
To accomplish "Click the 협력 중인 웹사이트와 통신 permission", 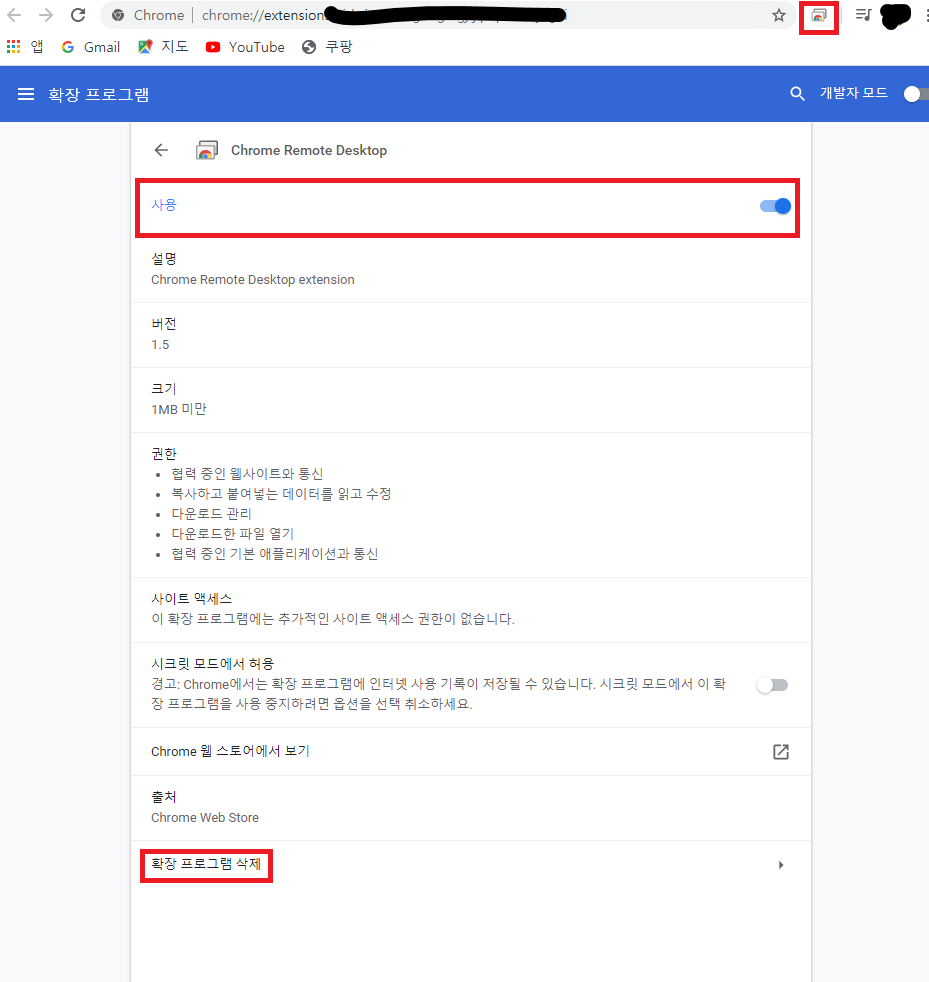I will [247, 474].
